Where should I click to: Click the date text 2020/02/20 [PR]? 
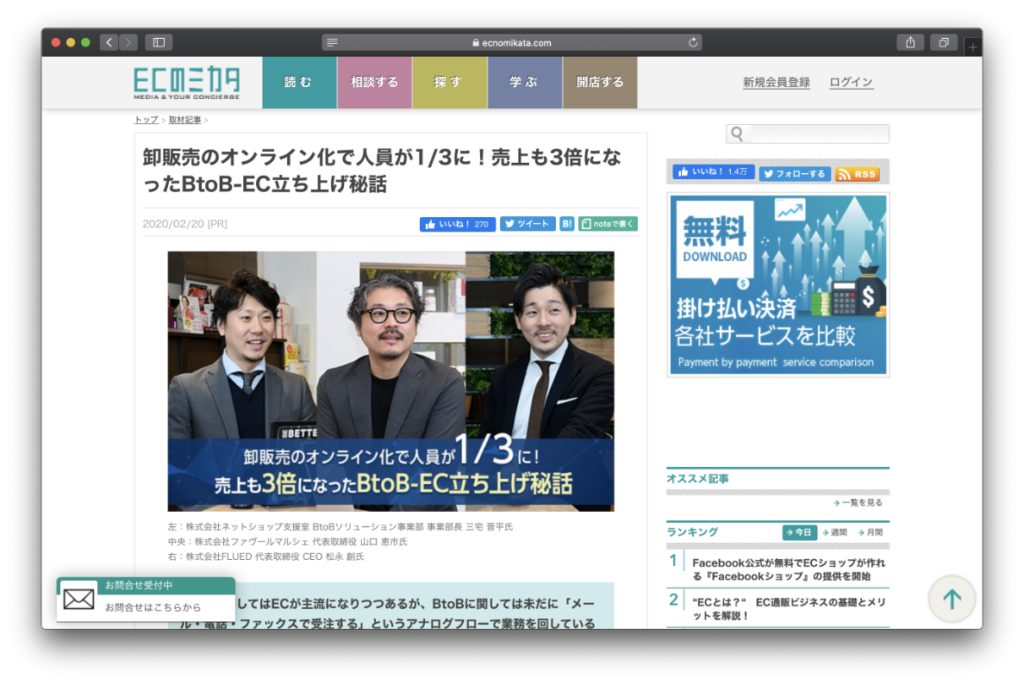[x=185, y=224]
